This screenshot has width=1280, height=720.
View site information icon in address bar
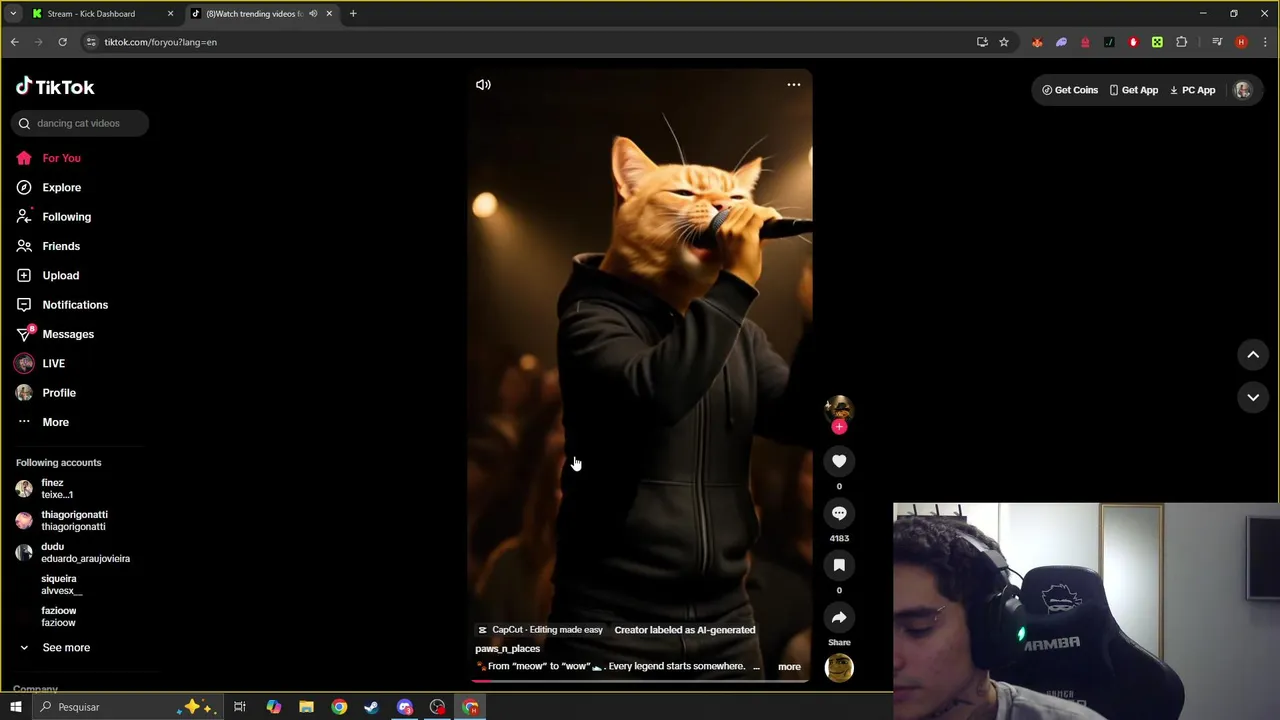point(91,42)
